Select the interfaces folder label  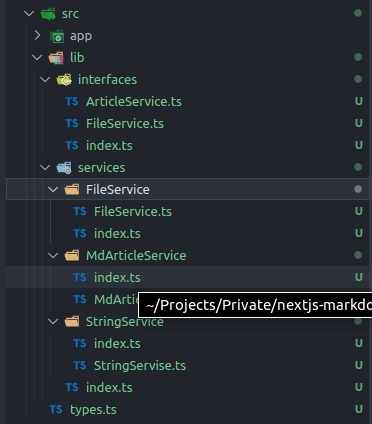pyautogui.click(x=107, y=80)
